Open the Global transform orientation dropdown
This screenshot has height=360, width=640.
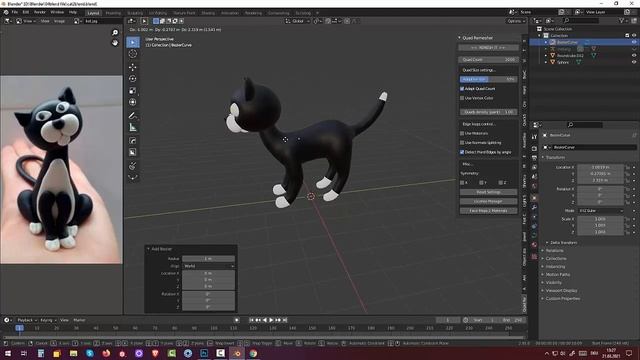point(298,21)
